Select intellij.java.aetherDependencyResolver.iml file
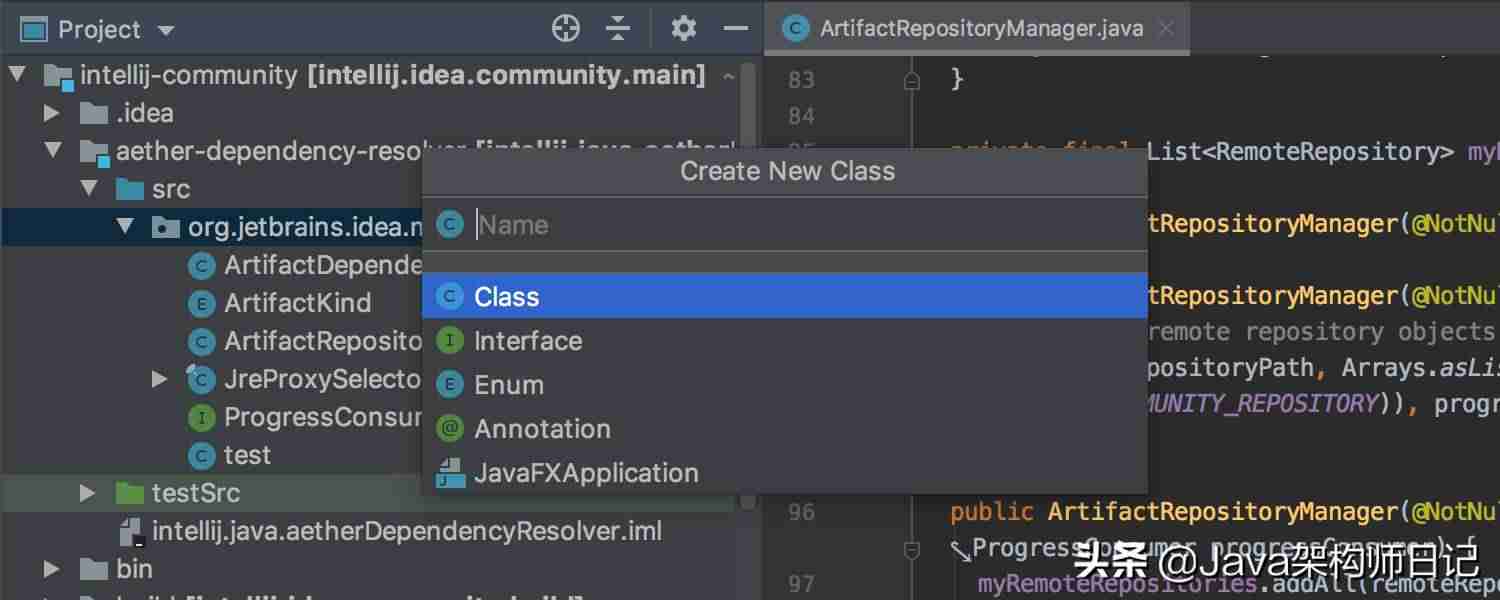Screen dimensions: 1500x600 [x=406, y=531]
